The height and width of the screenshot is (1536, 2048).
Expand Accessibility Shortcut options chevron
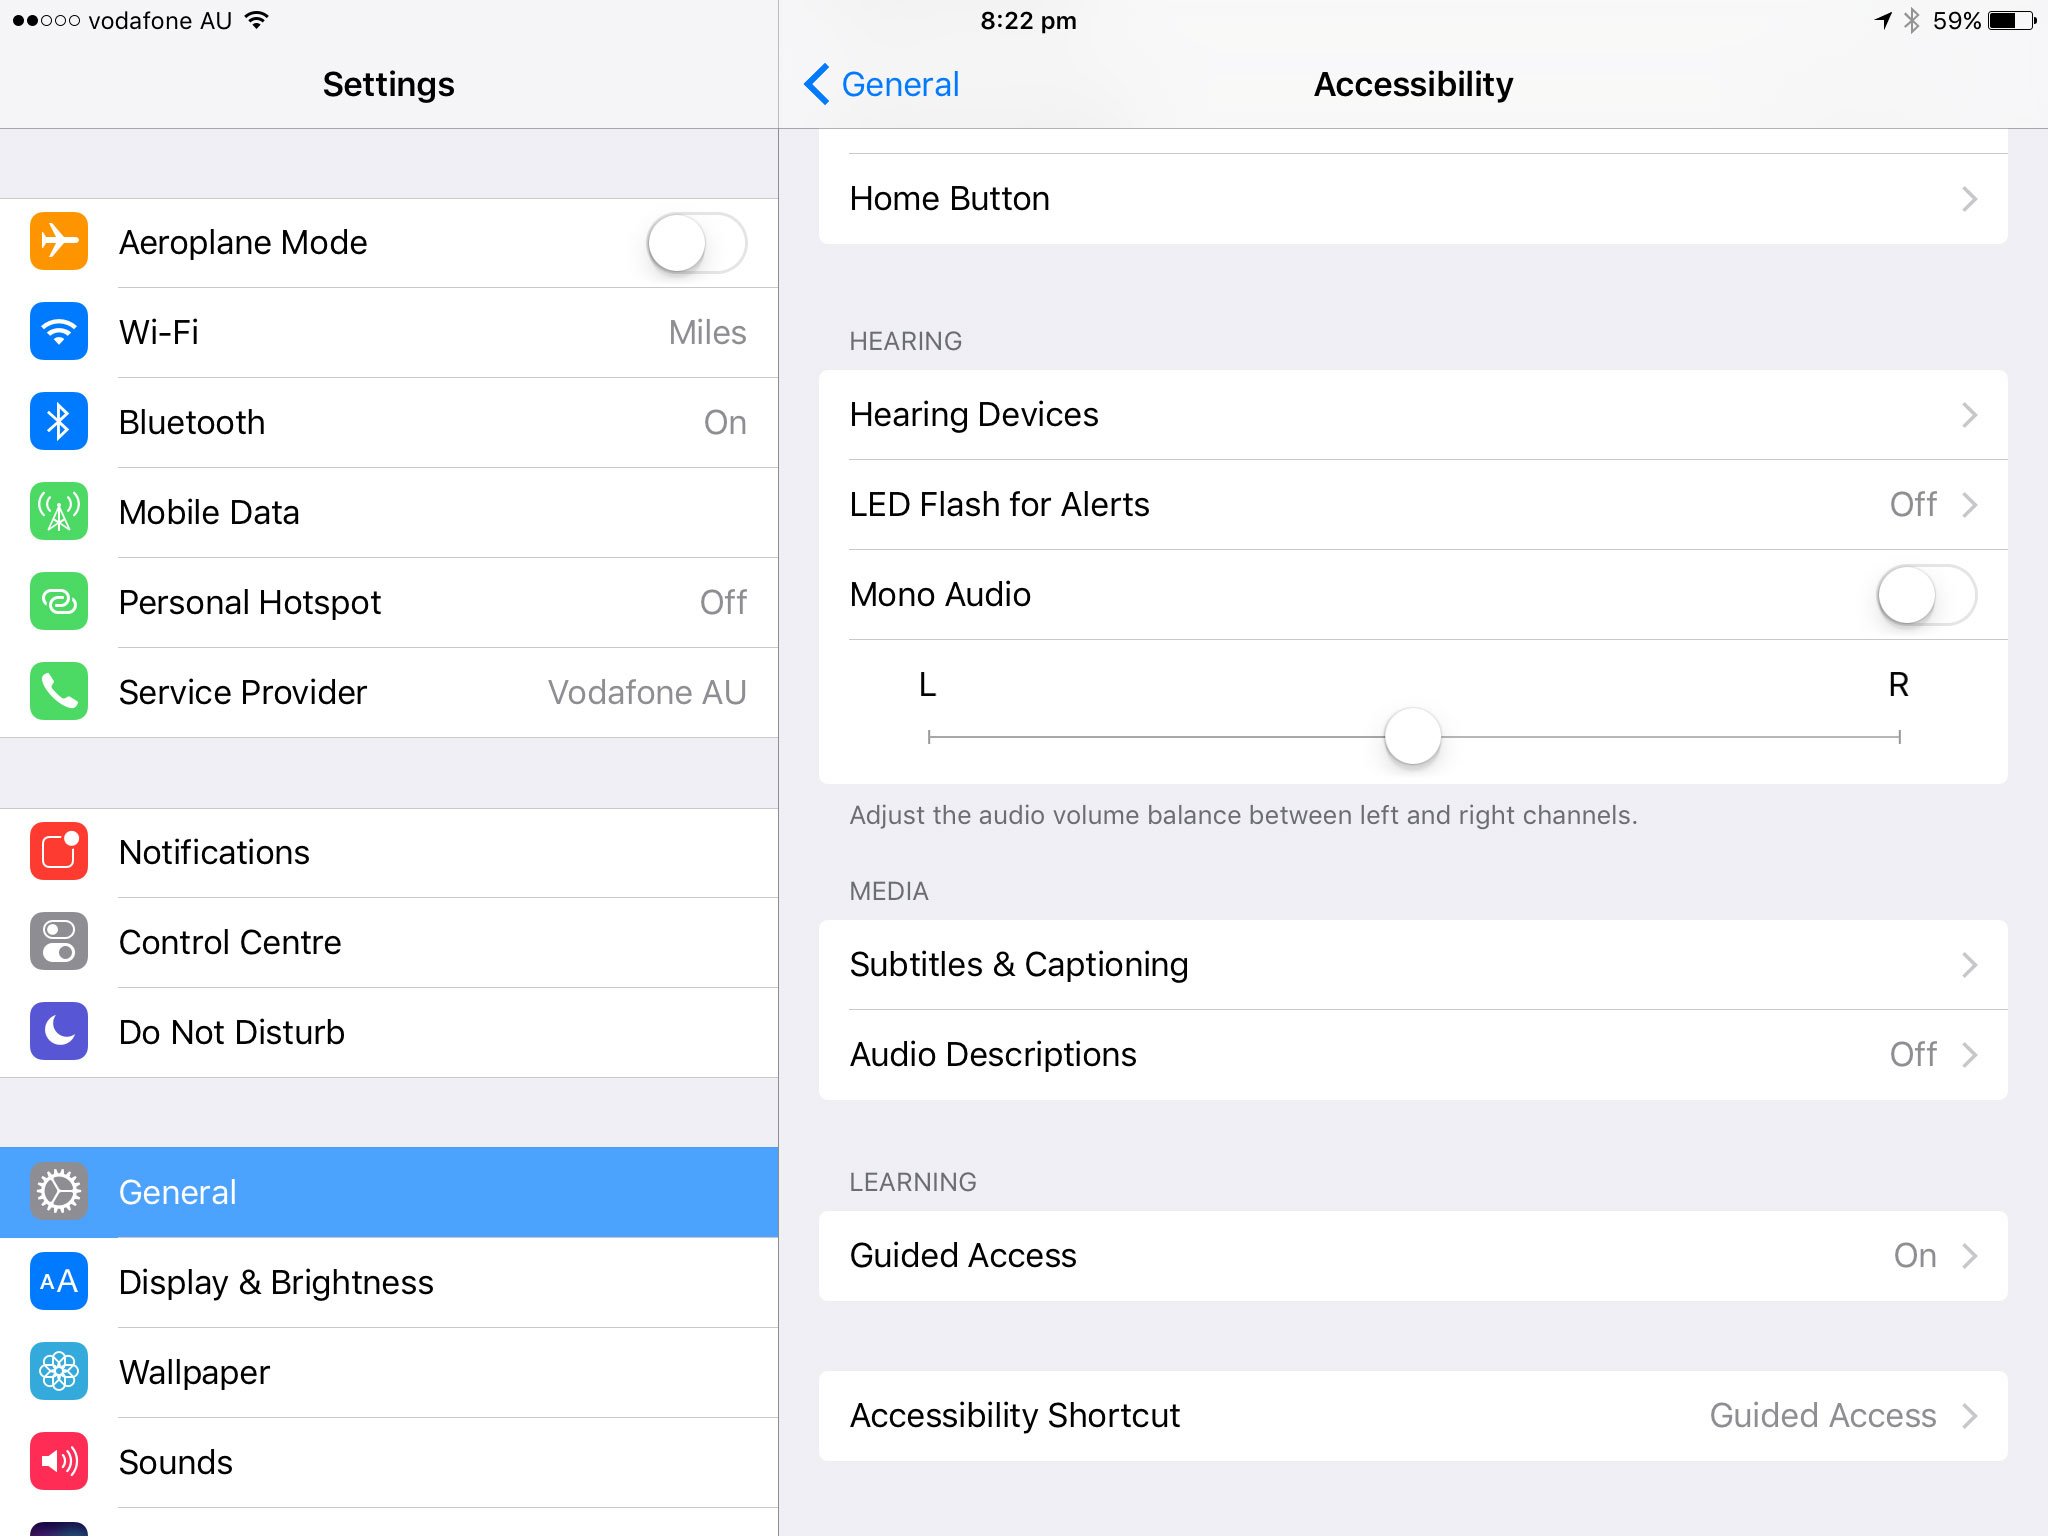(1969, 1416)
